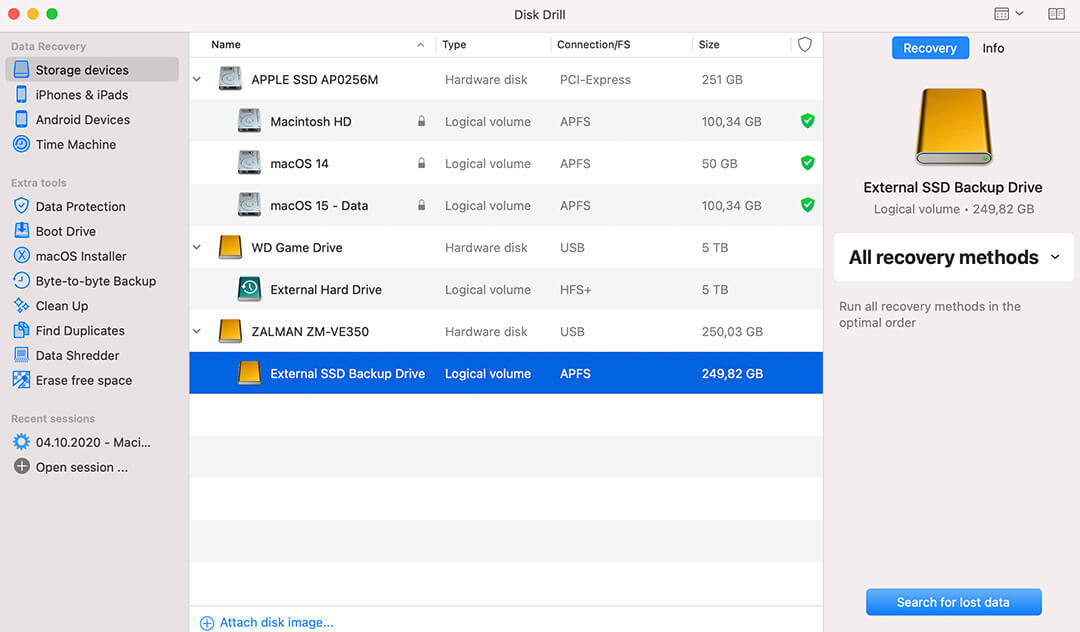The image size is (1080, 632).
Task: Select iPhones & iPads in the sidebar
Action: pos(74,94)
